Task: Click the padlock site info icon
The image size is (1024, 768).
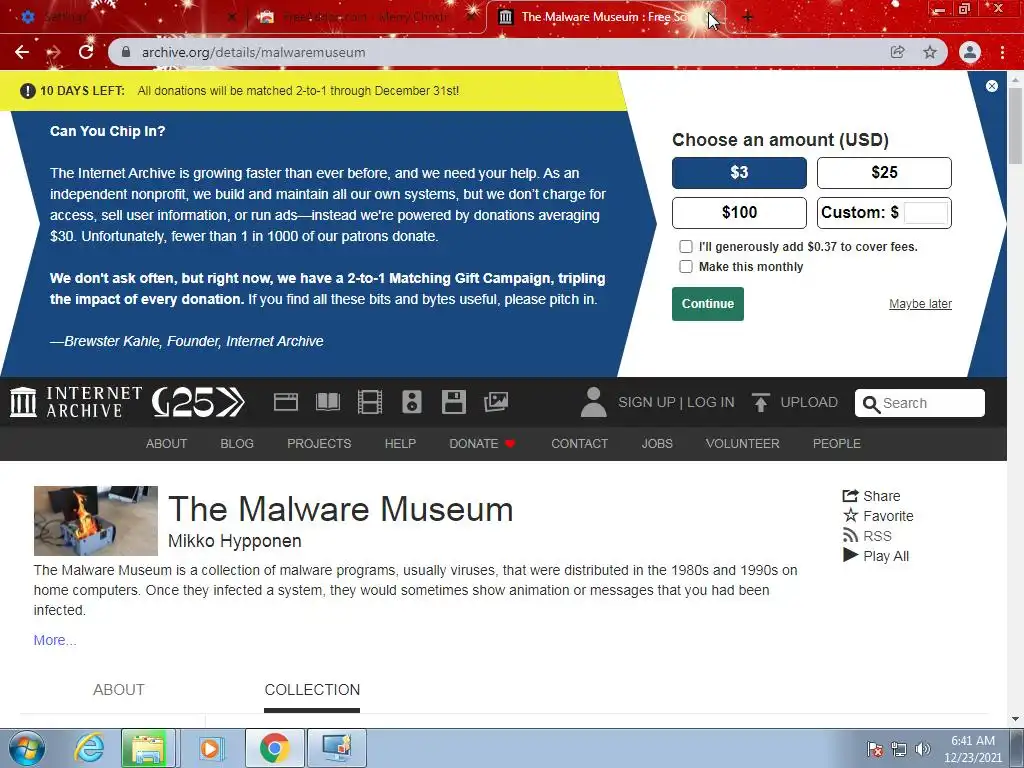Action: (x=126, y=52)
